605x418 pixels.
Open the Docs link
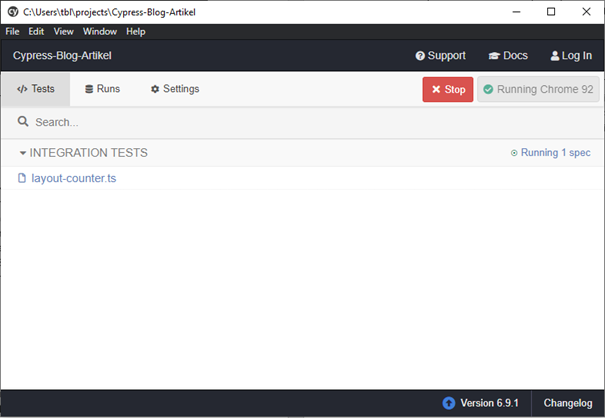[x=508, y=56]
